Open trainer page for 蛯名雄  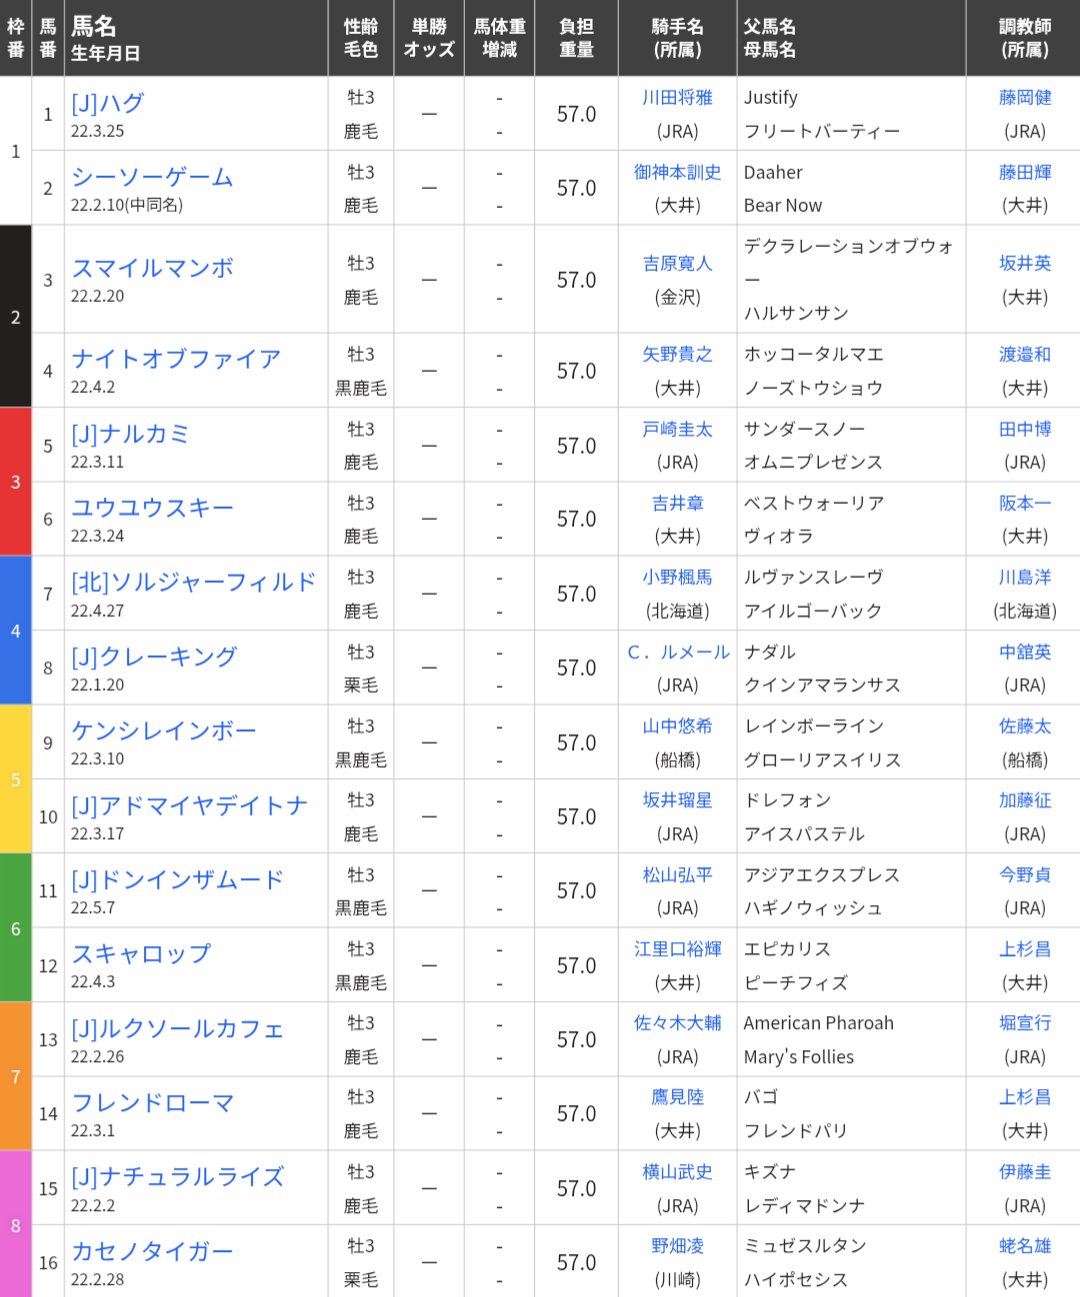pos(1023,1245)
